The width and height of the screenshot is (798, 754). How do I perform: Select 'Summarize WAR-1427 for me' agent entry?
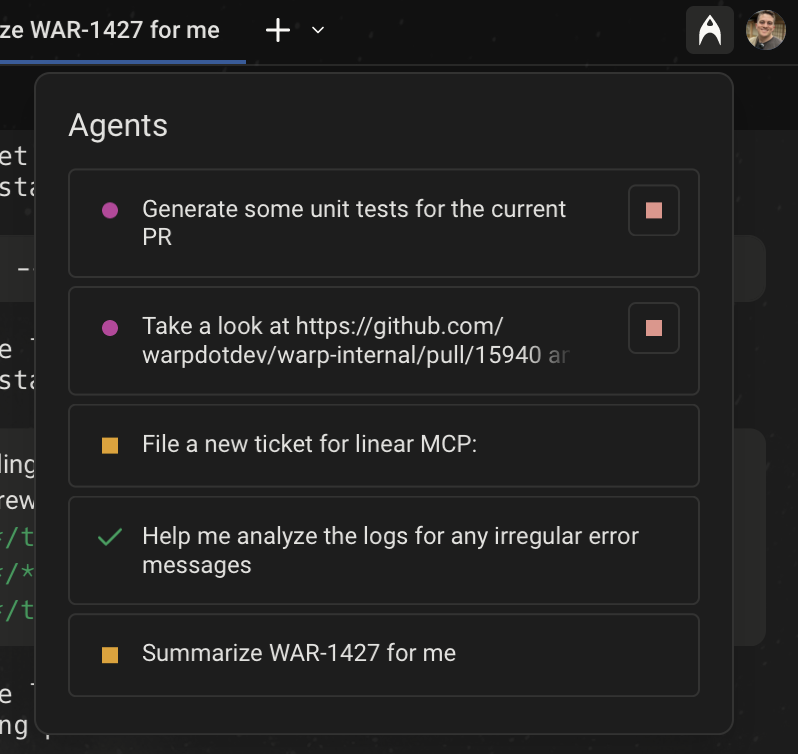(299, 654)
